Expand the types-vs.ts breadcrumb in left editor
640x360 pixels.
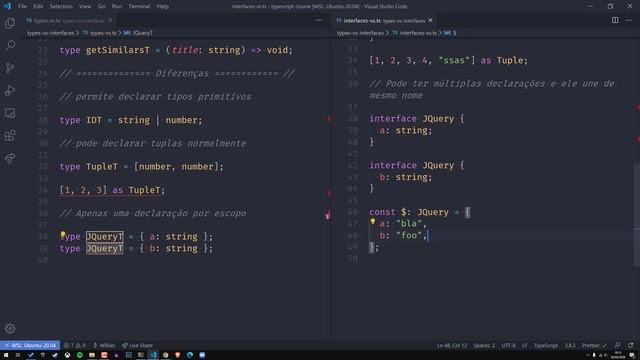click(x=99, y=33)
